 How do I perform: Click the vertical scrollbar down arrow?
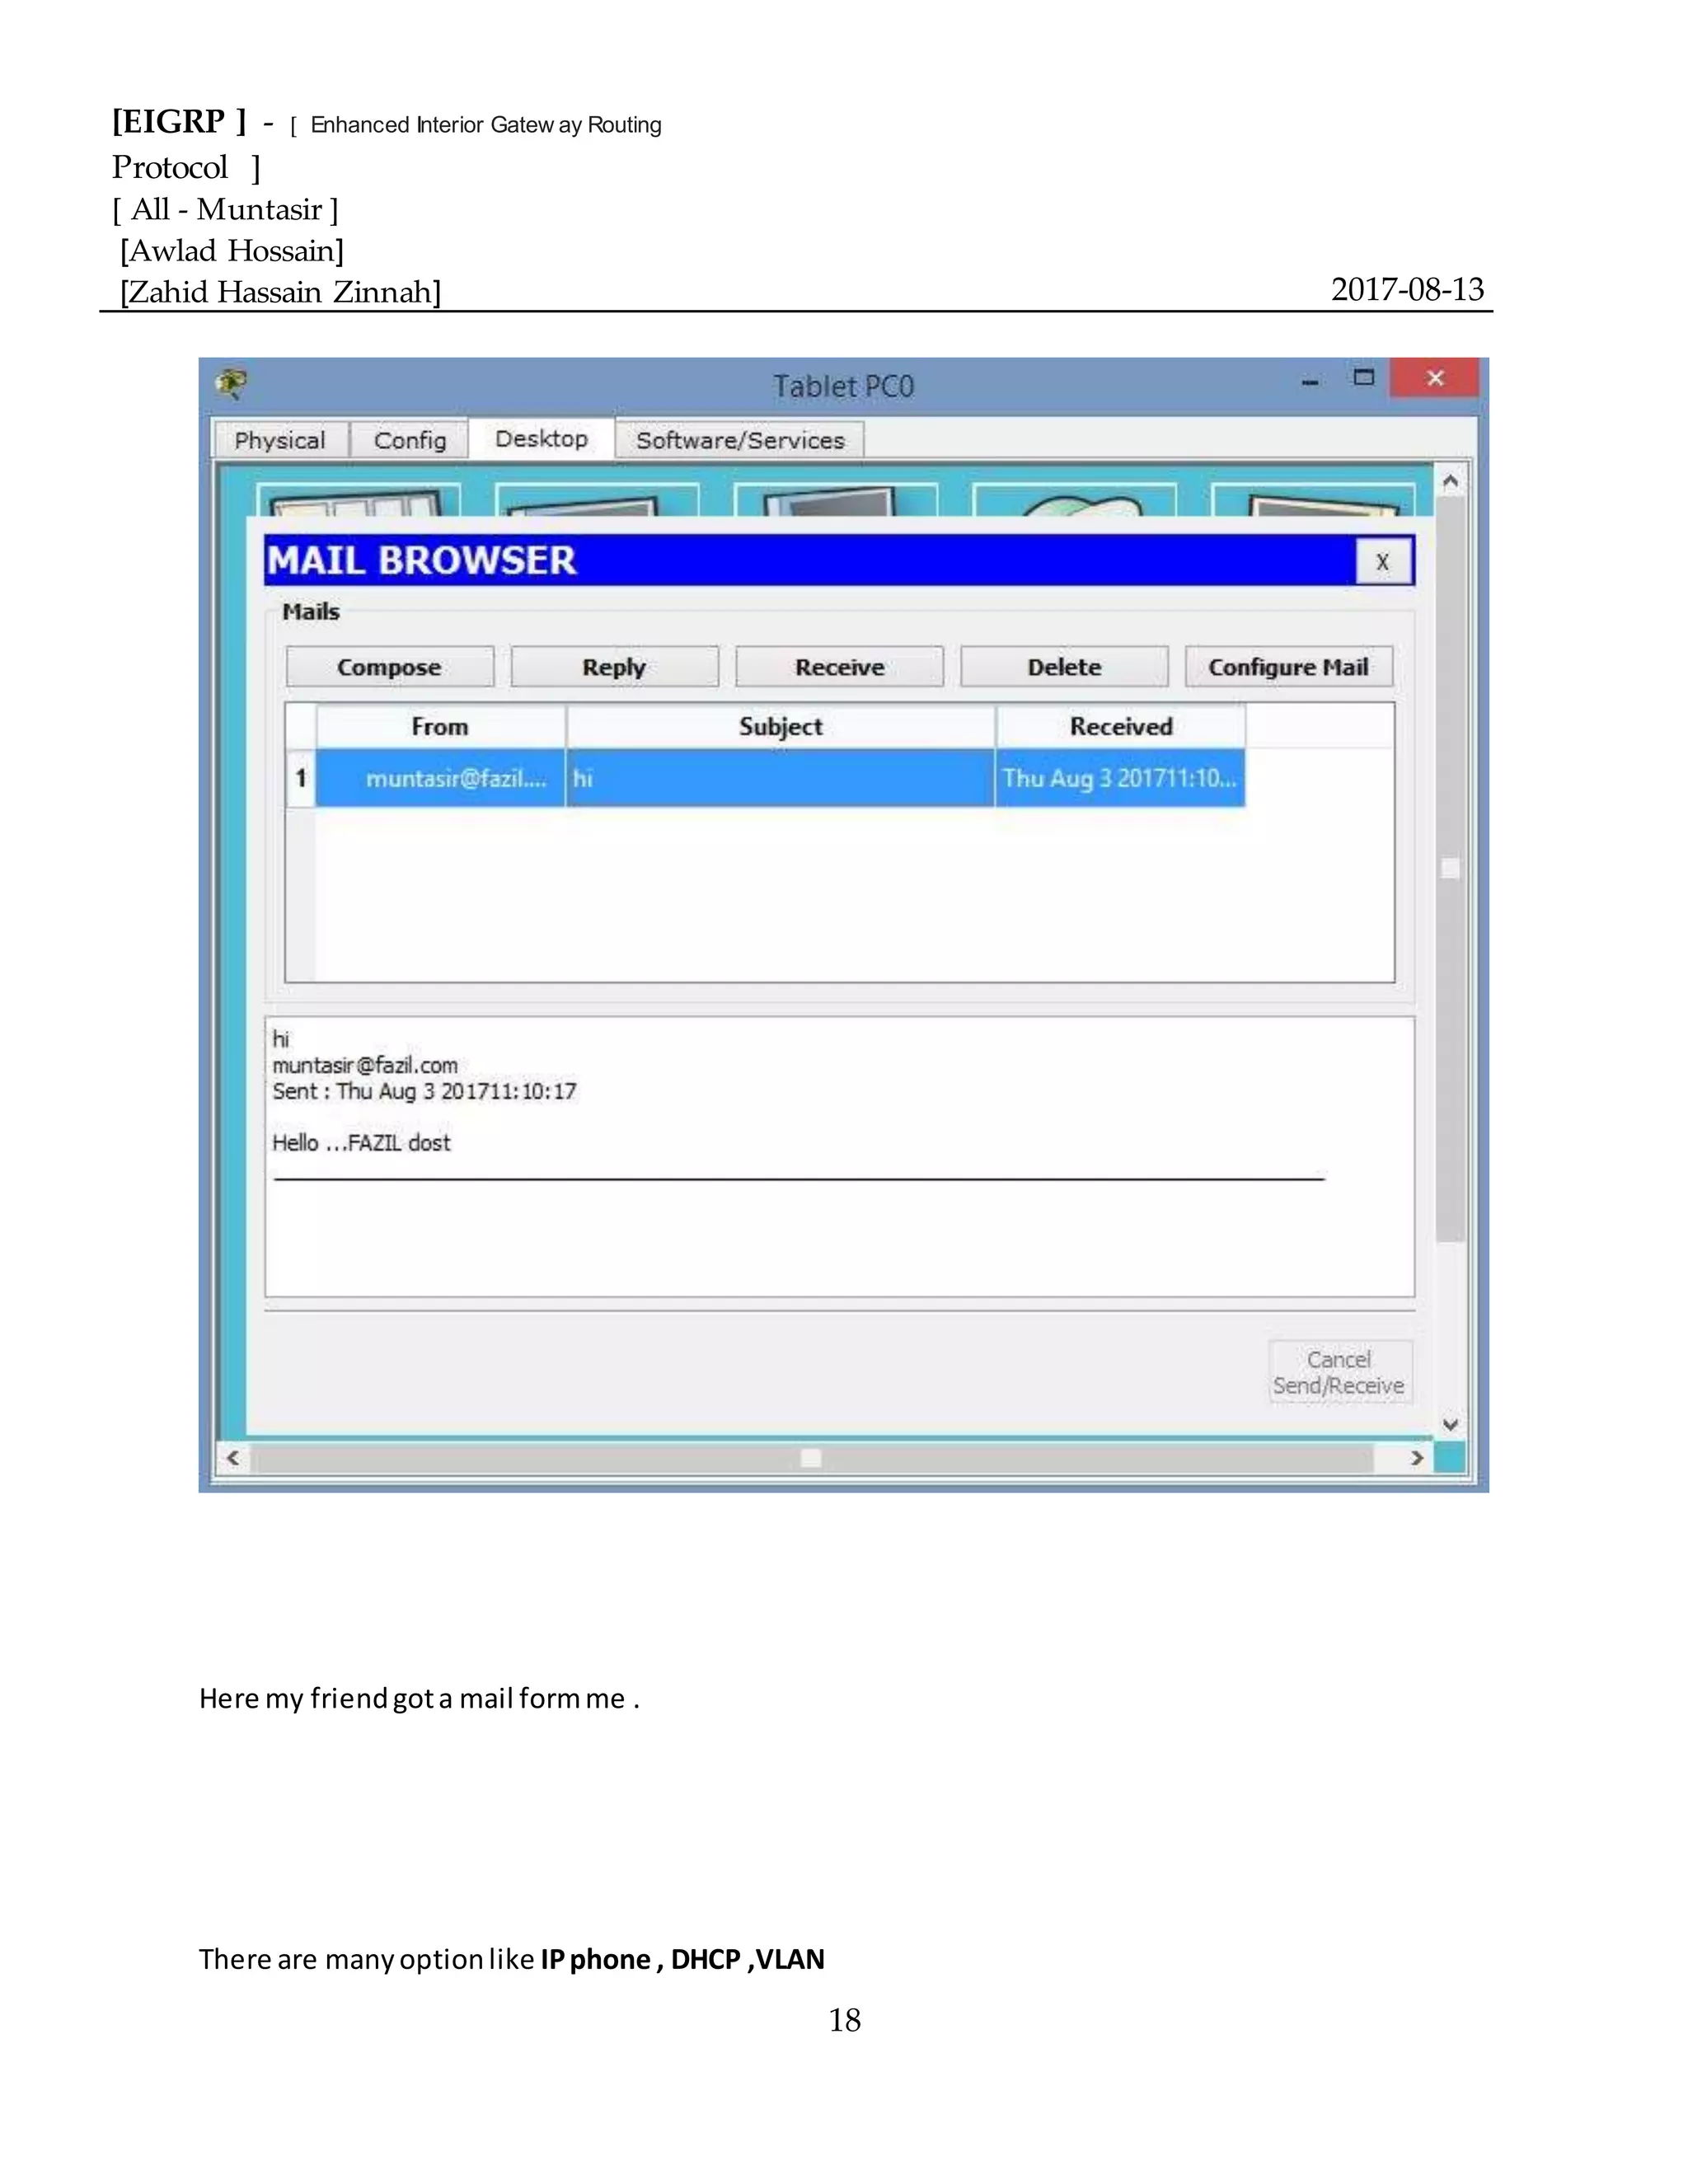tap(1450, 1424)
